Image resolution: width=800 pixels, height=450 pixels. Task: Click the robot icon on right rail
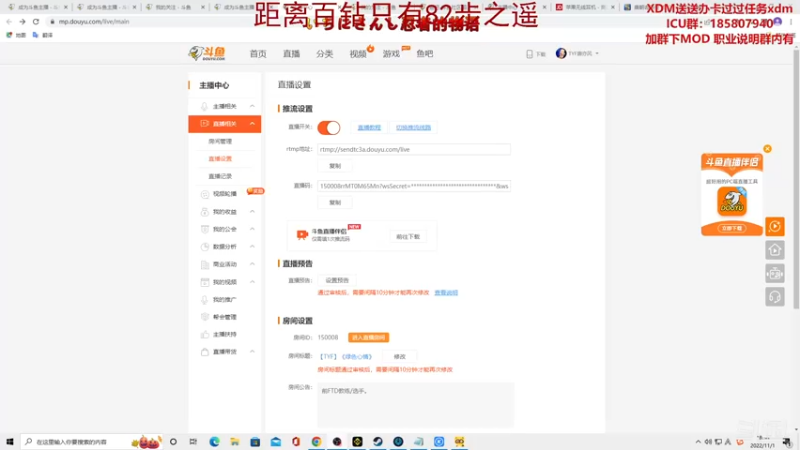(774, 273)
